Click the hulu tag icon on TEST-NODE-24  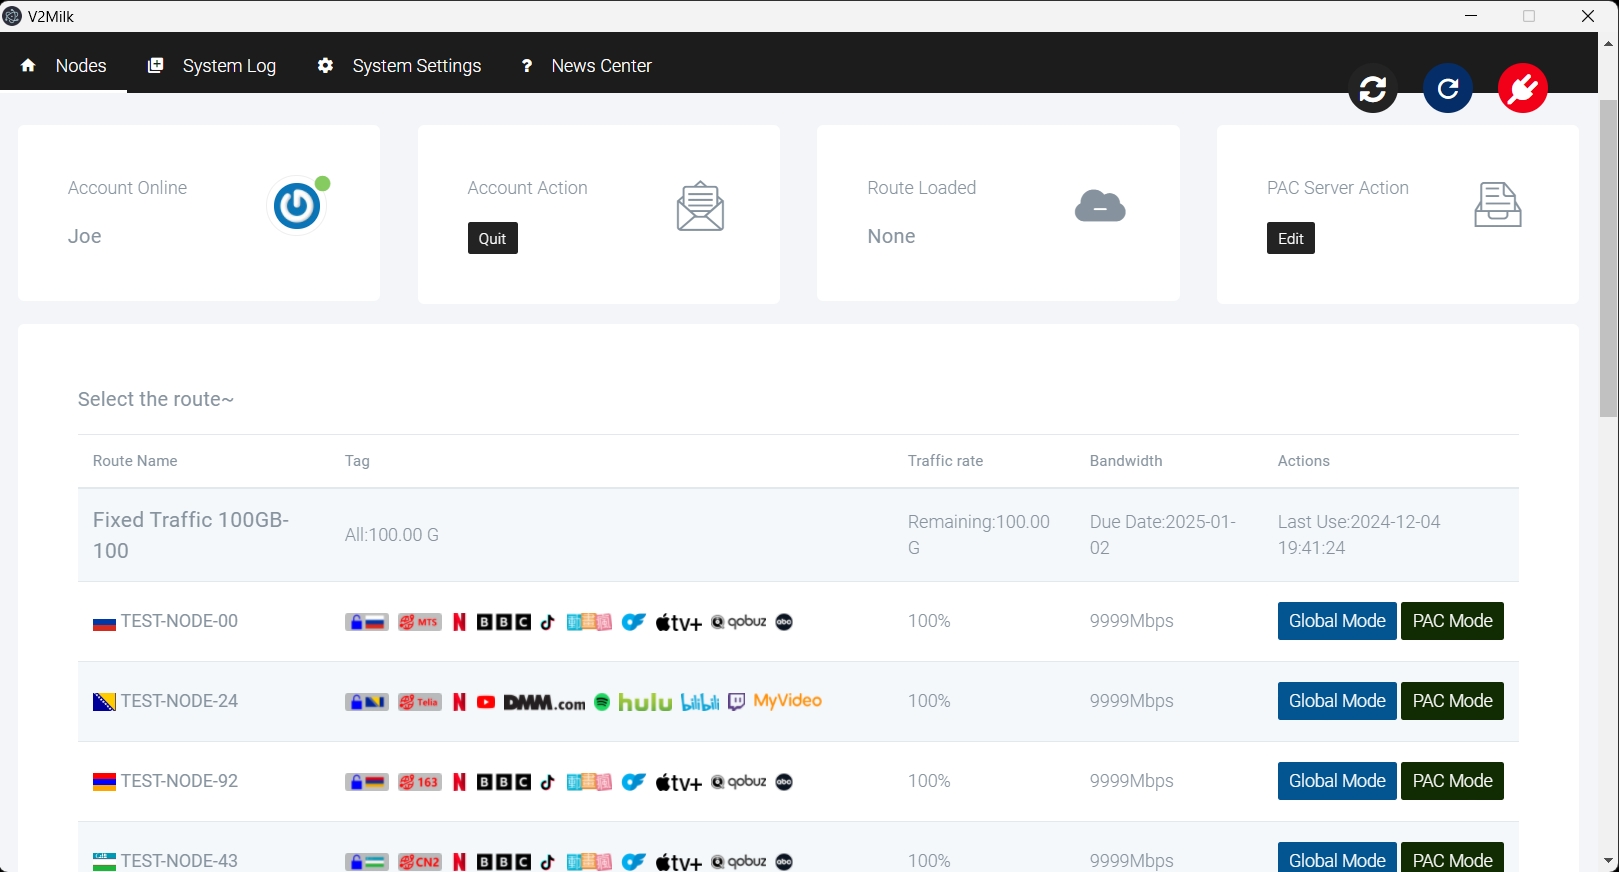click(x=645, y=702)
